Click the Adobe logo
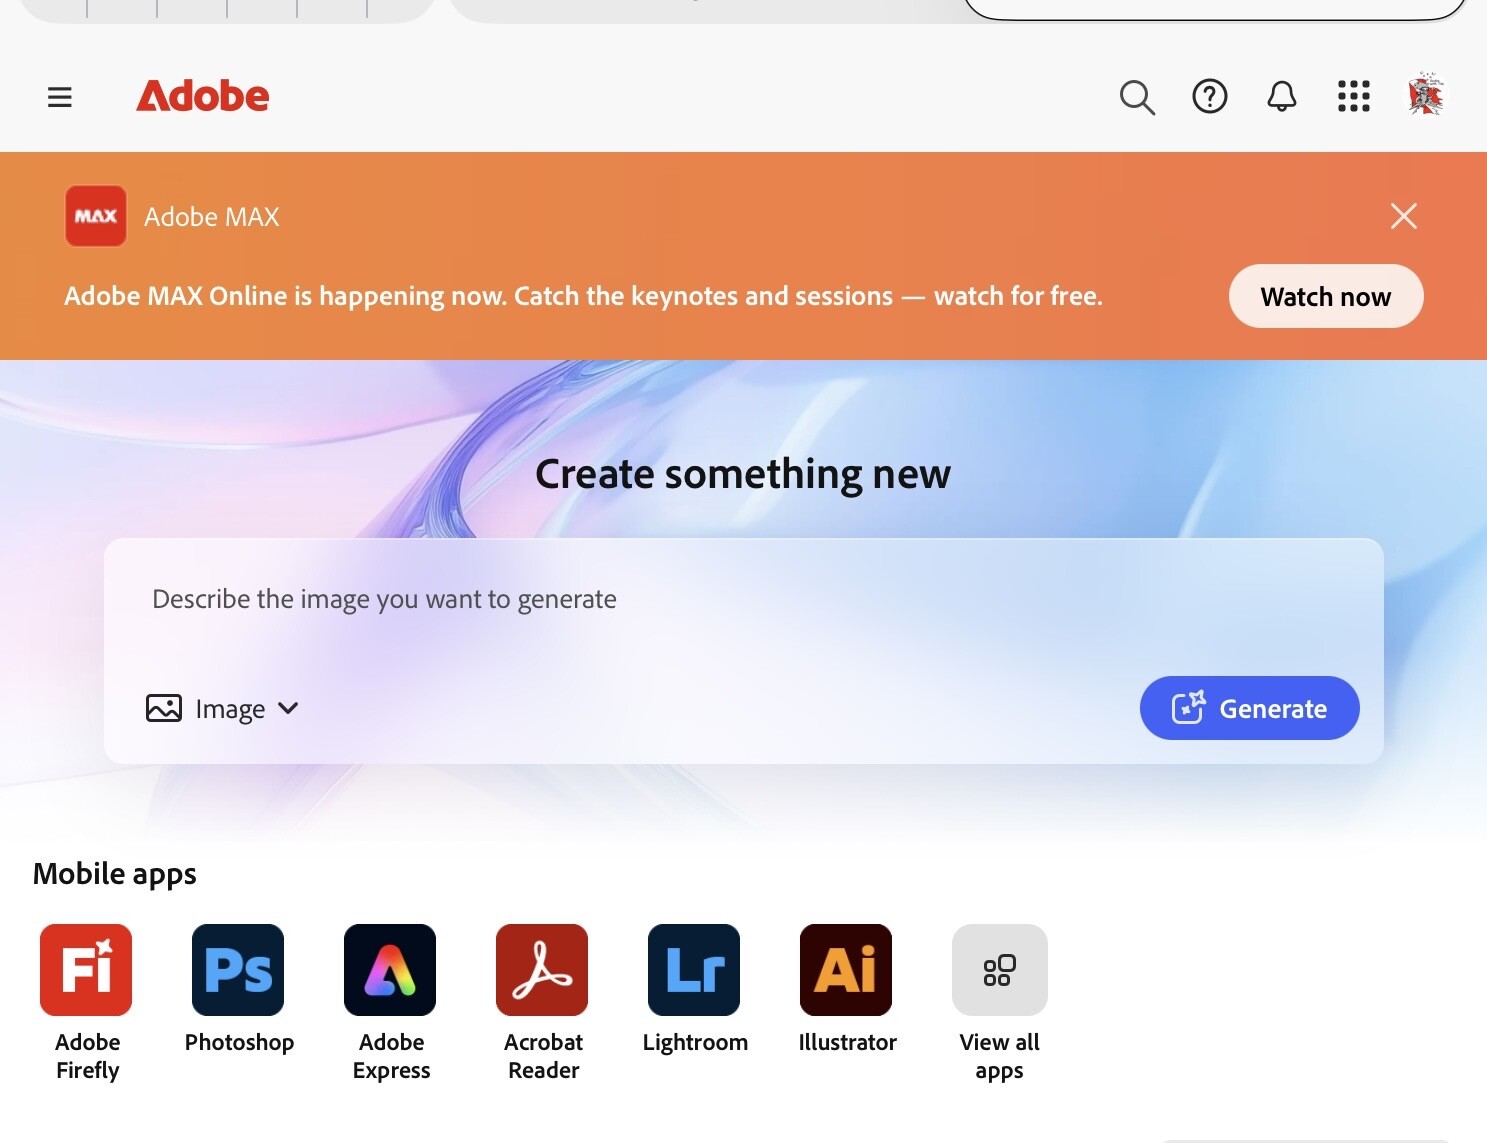1487x1143 pixels. tap(203, 96)
